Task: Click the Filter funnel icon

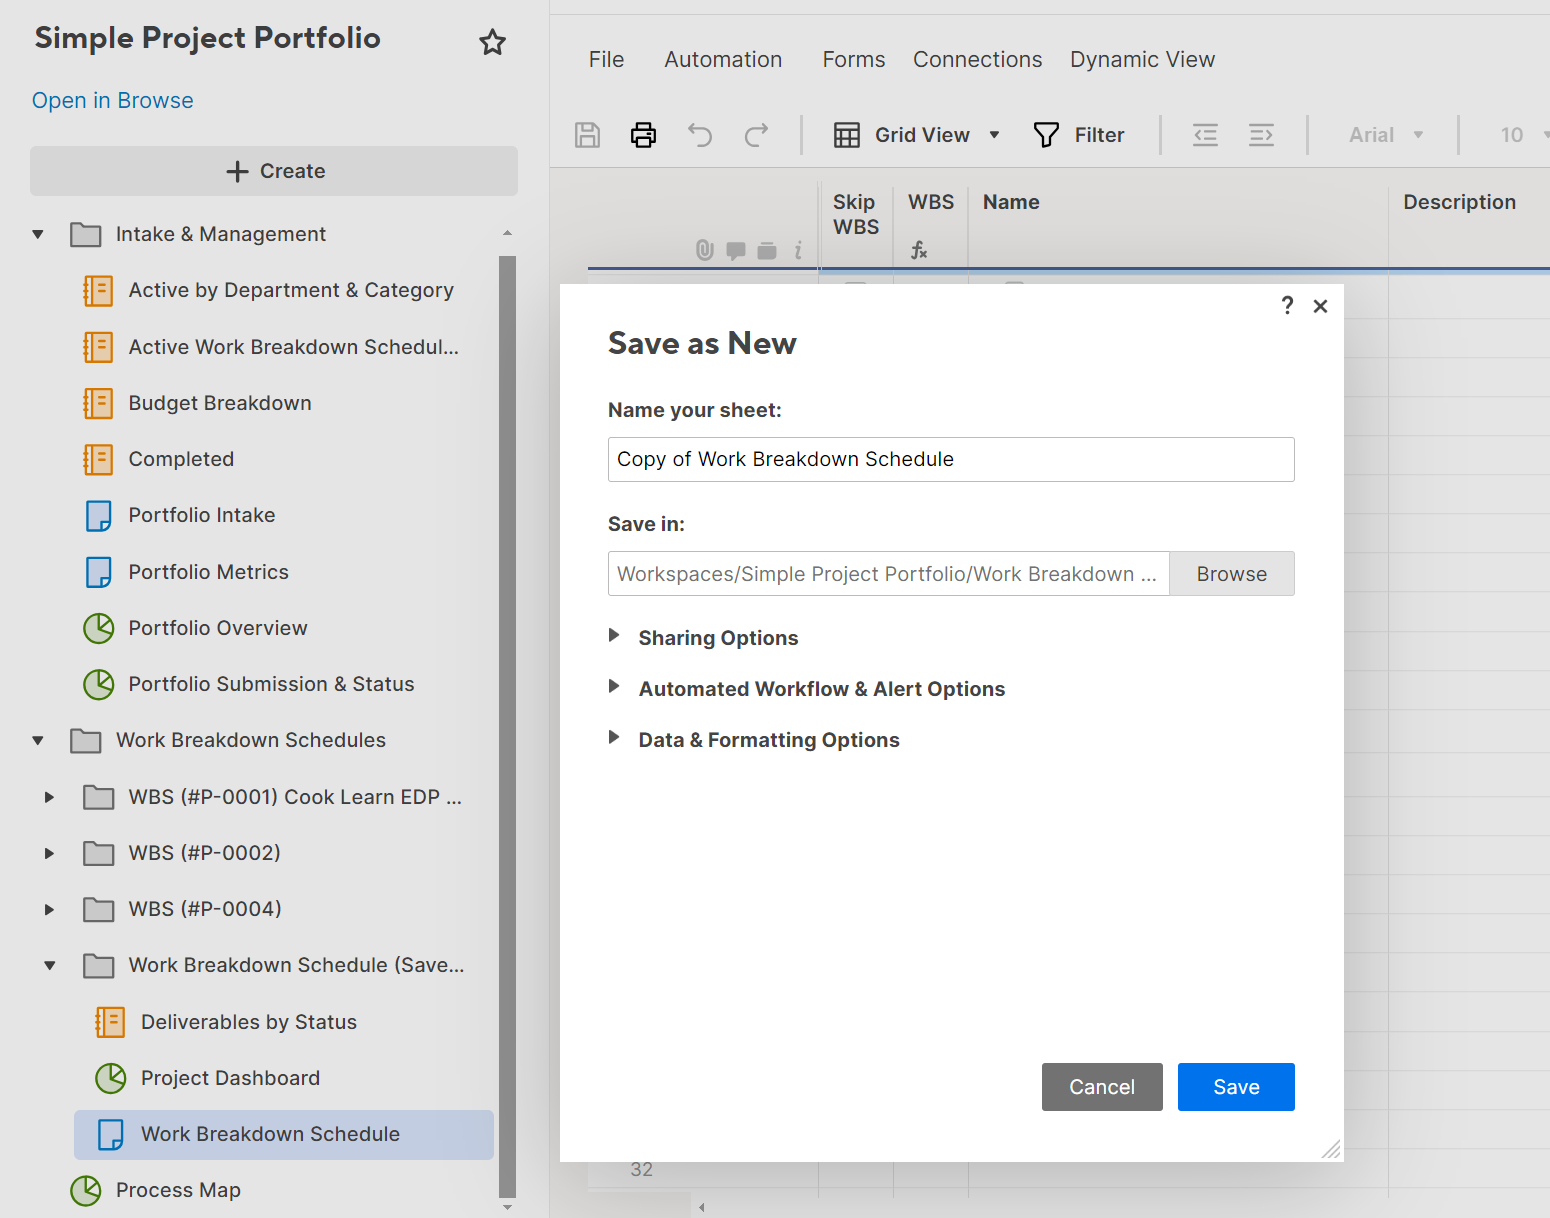Action: [1046, 135]
